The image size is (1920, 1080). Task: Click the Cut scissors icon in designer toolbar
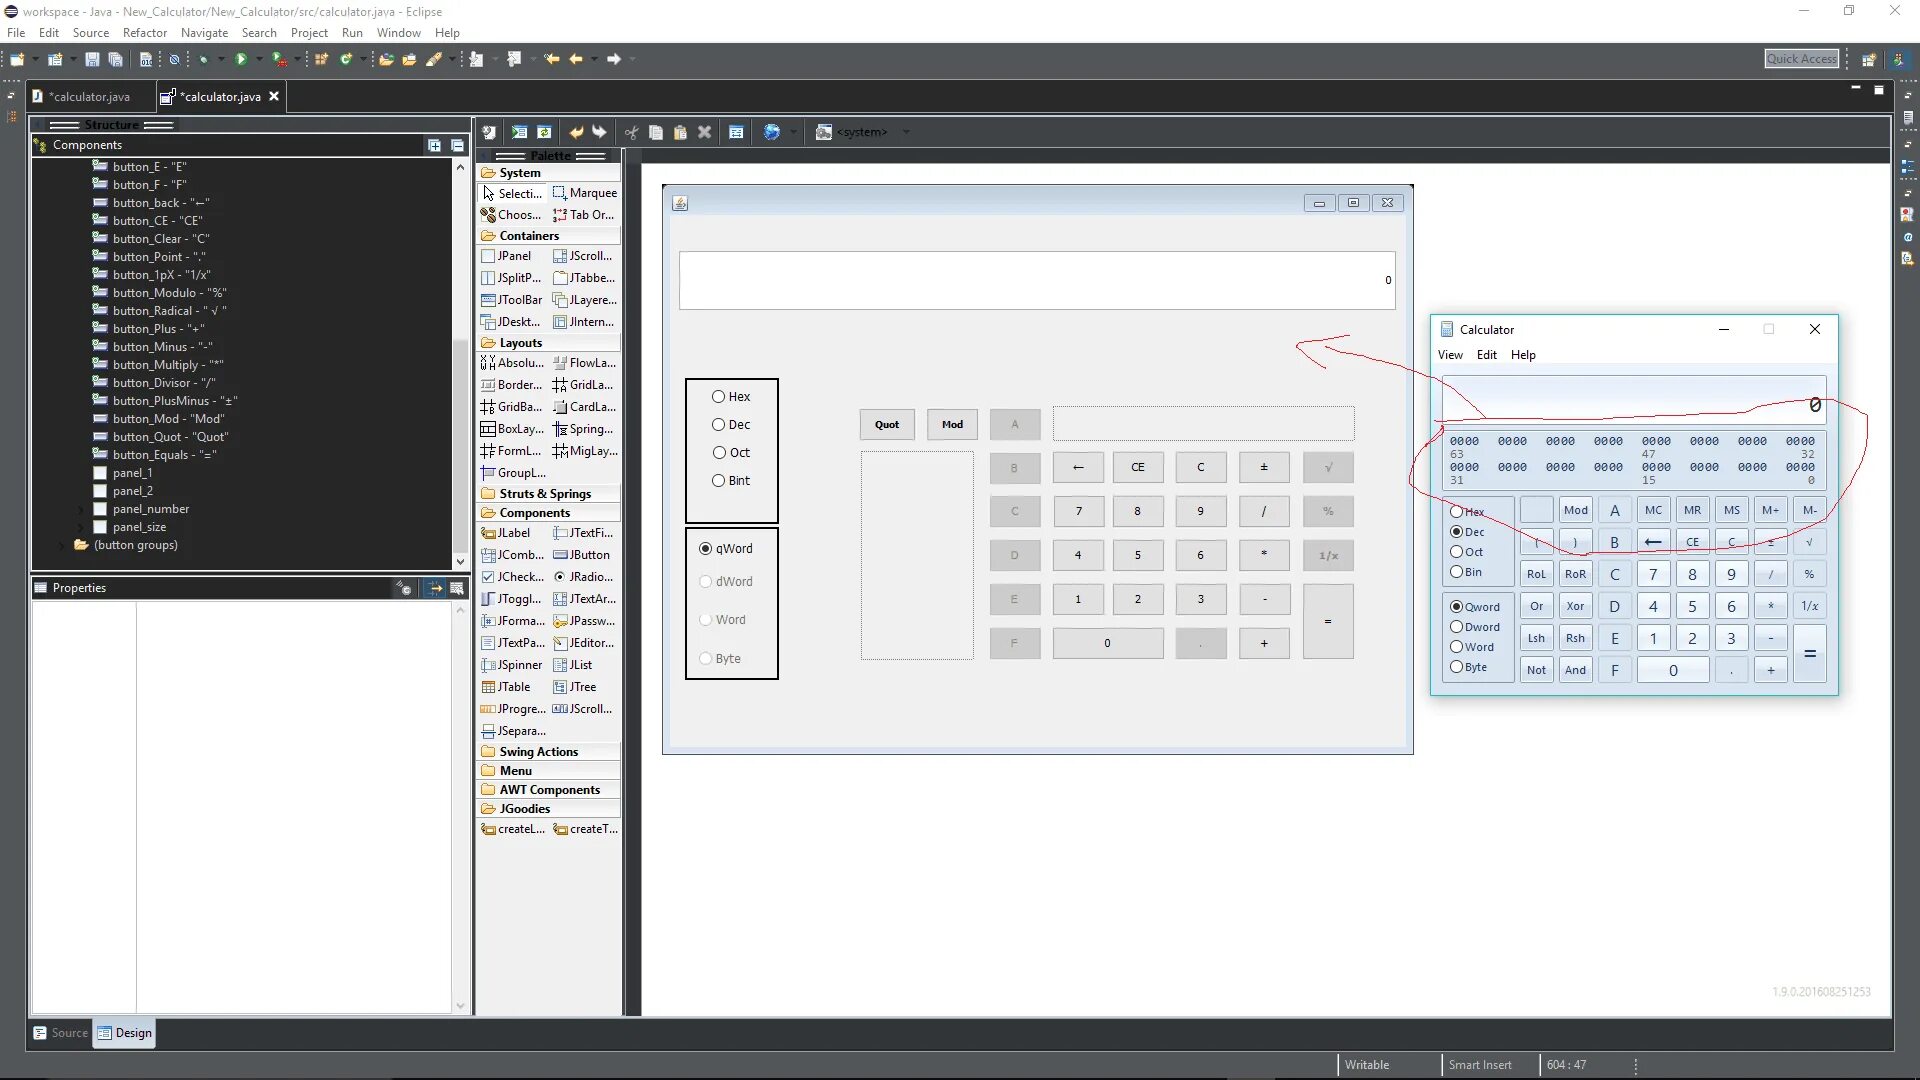click(x=631, y=132)
